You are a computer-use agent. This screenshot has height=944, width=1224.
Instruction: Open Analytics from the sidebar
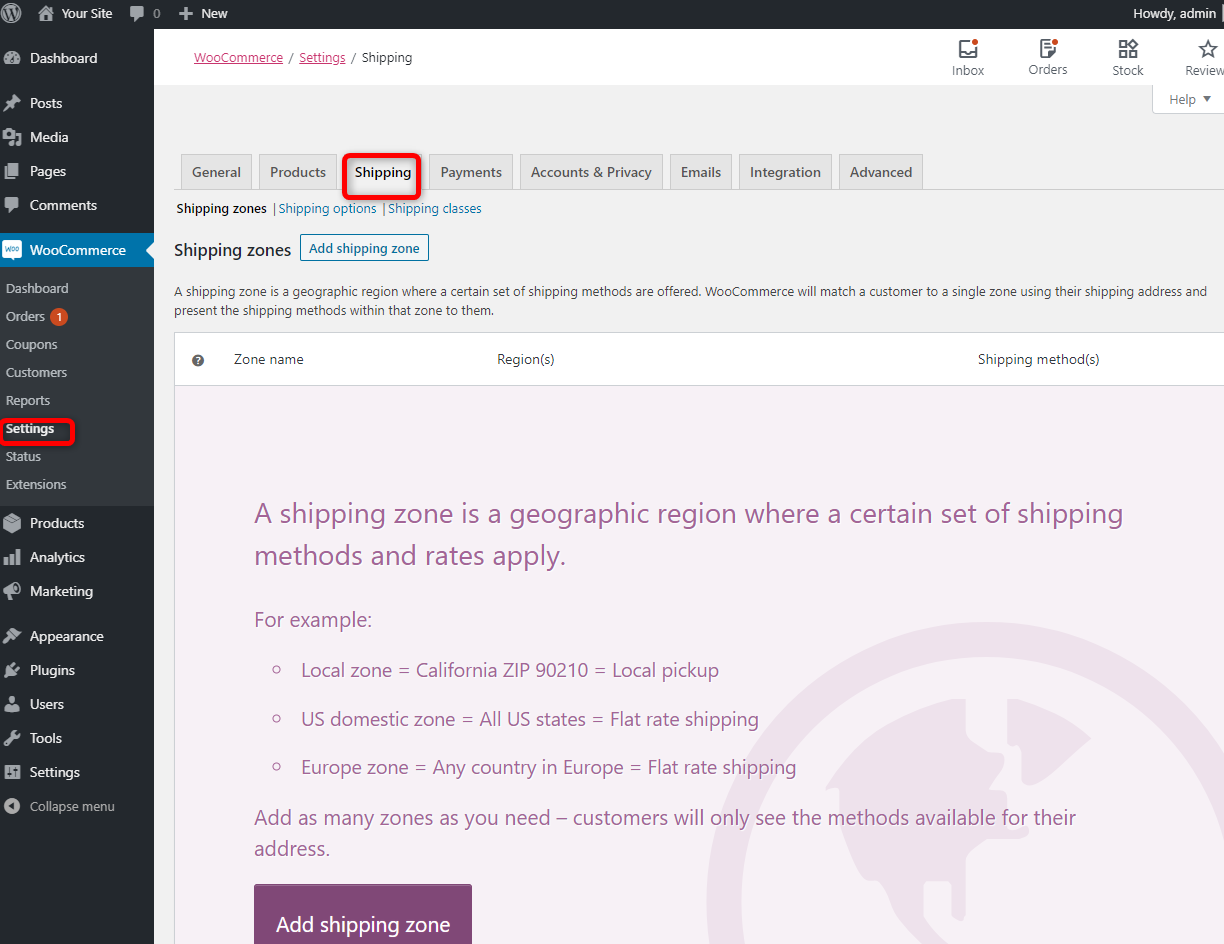[x=57, y=557]
